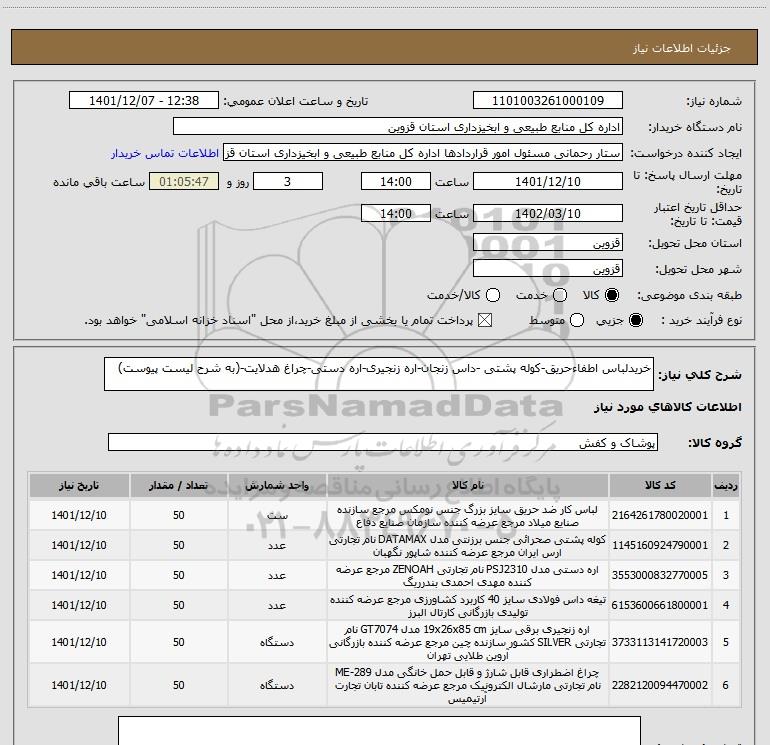Click the delivery city field قزوین
This screenshot has height=745, width=770.
[548, 268]
